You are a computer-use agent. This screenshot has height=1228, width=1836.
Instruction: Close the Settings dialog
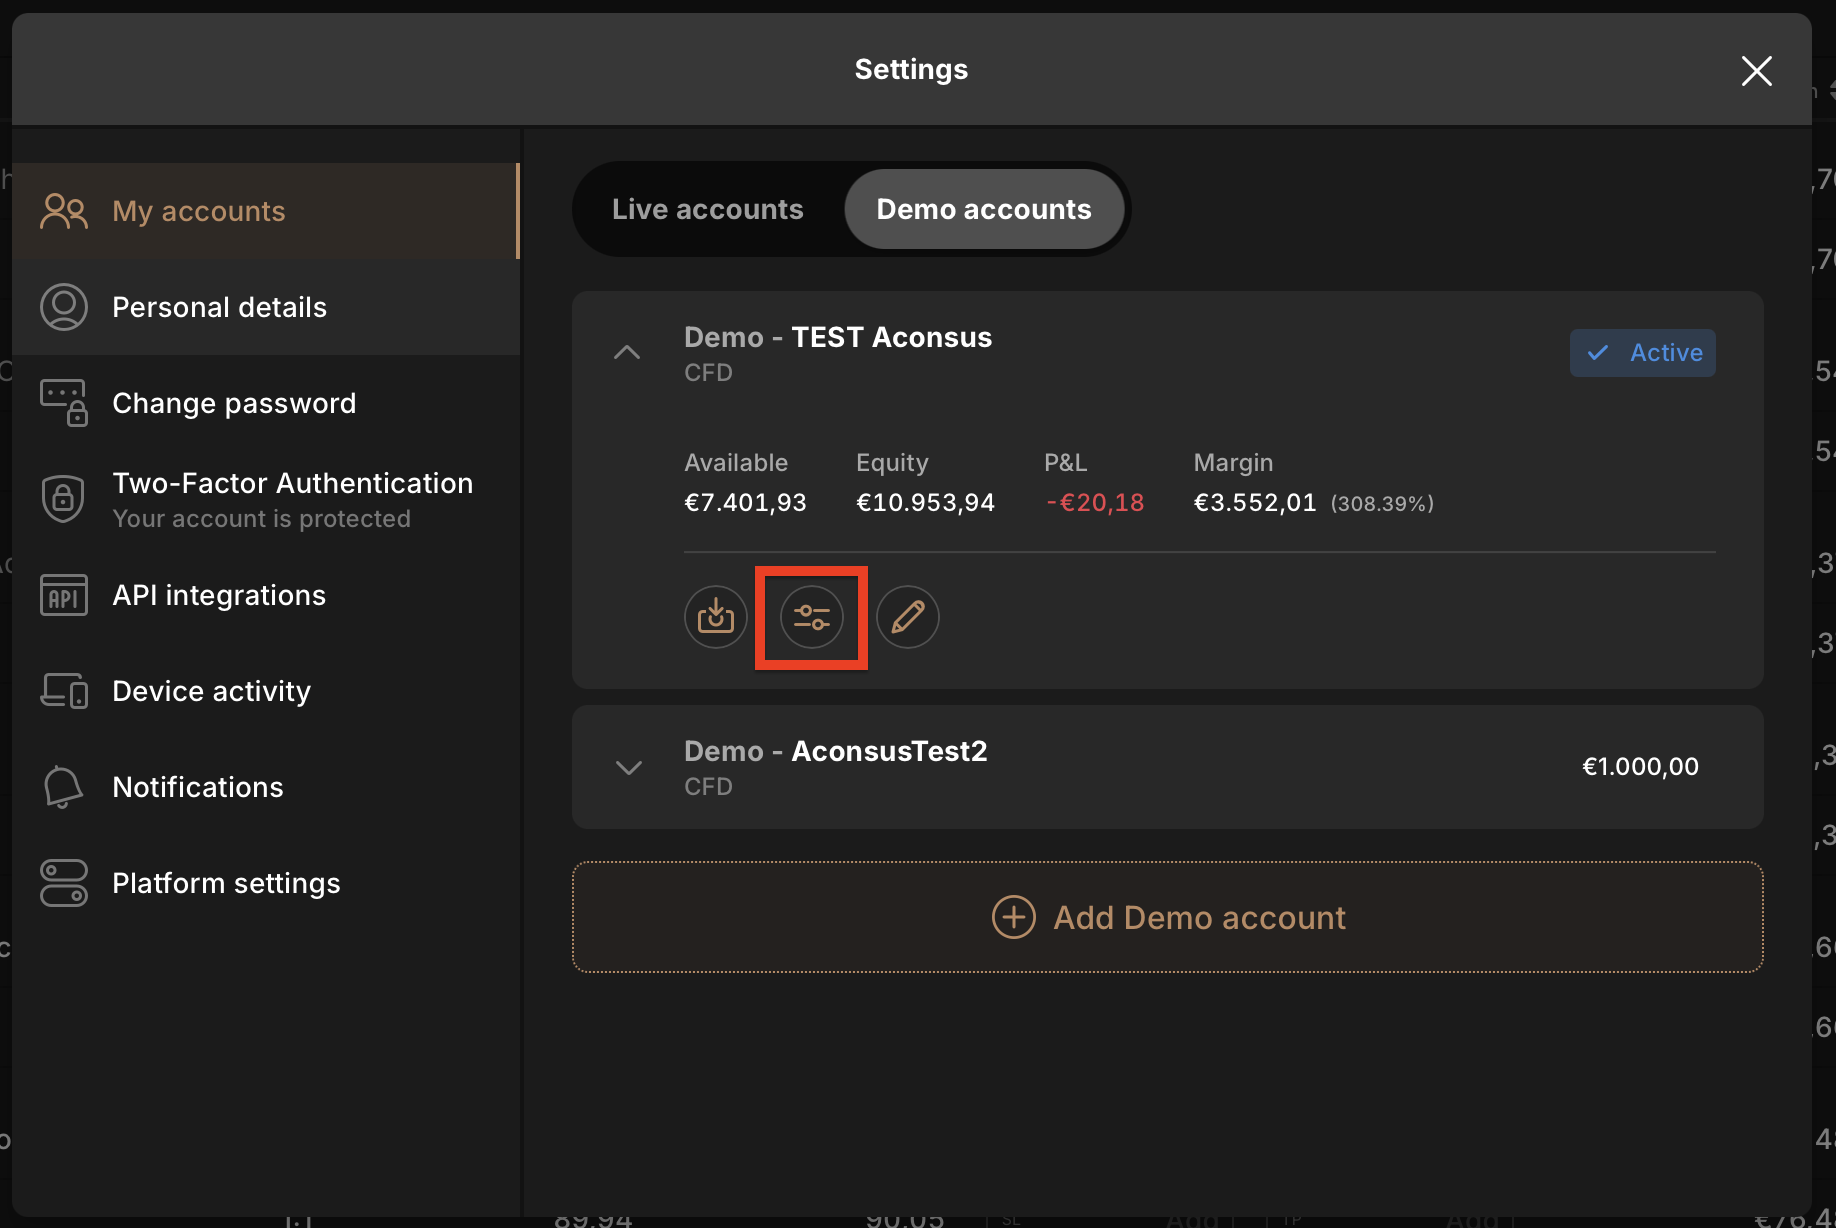click(1756, 71)
